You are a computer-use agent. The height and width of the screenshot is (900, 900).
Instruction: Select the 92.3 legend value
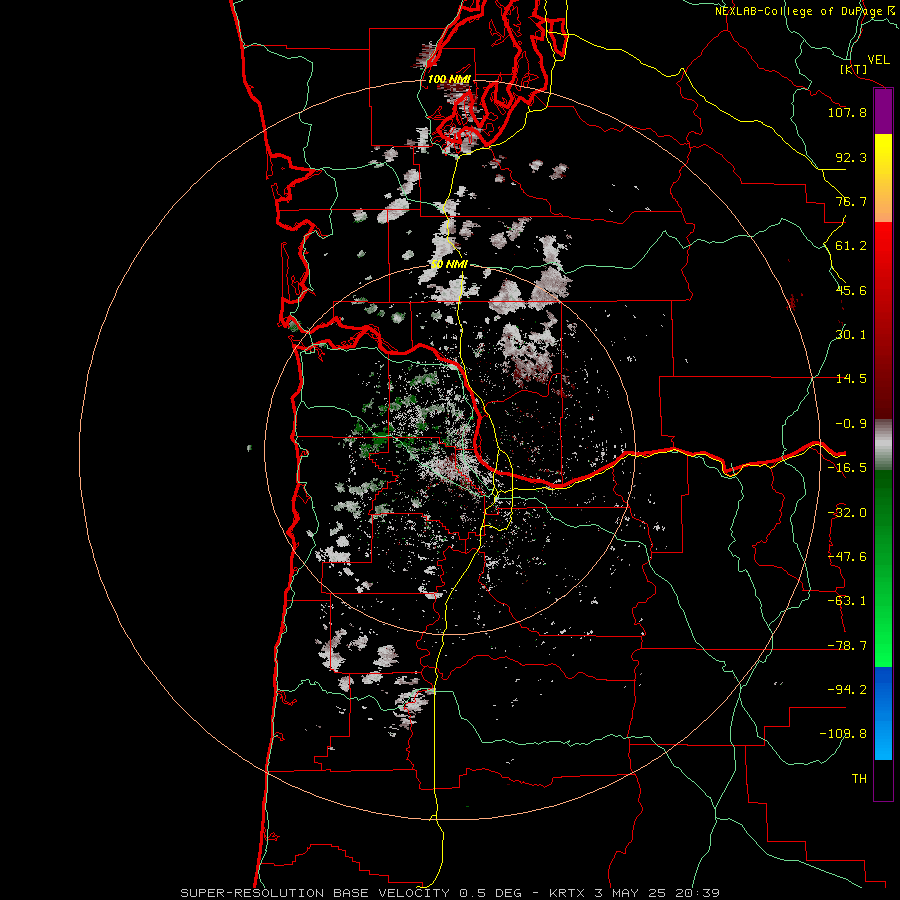pos(851,157)
